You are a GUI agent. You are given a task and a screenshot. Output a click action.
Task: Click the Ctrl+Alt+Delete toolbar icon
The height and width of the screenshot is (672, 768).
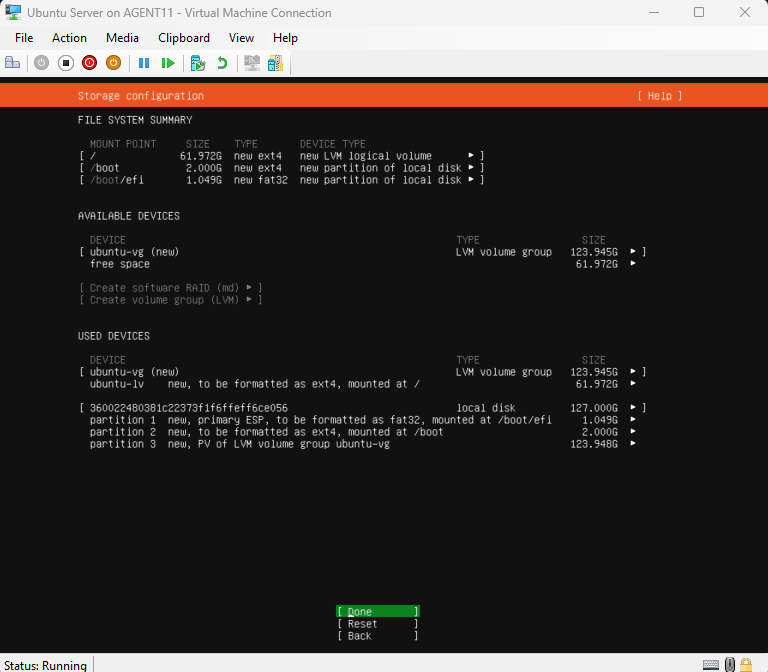point(13,62)
